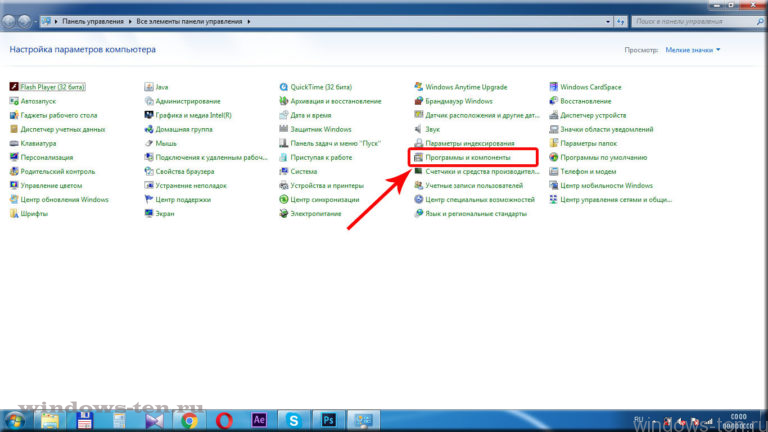Open Центр синхронизации link

click(x=325, y=200)
